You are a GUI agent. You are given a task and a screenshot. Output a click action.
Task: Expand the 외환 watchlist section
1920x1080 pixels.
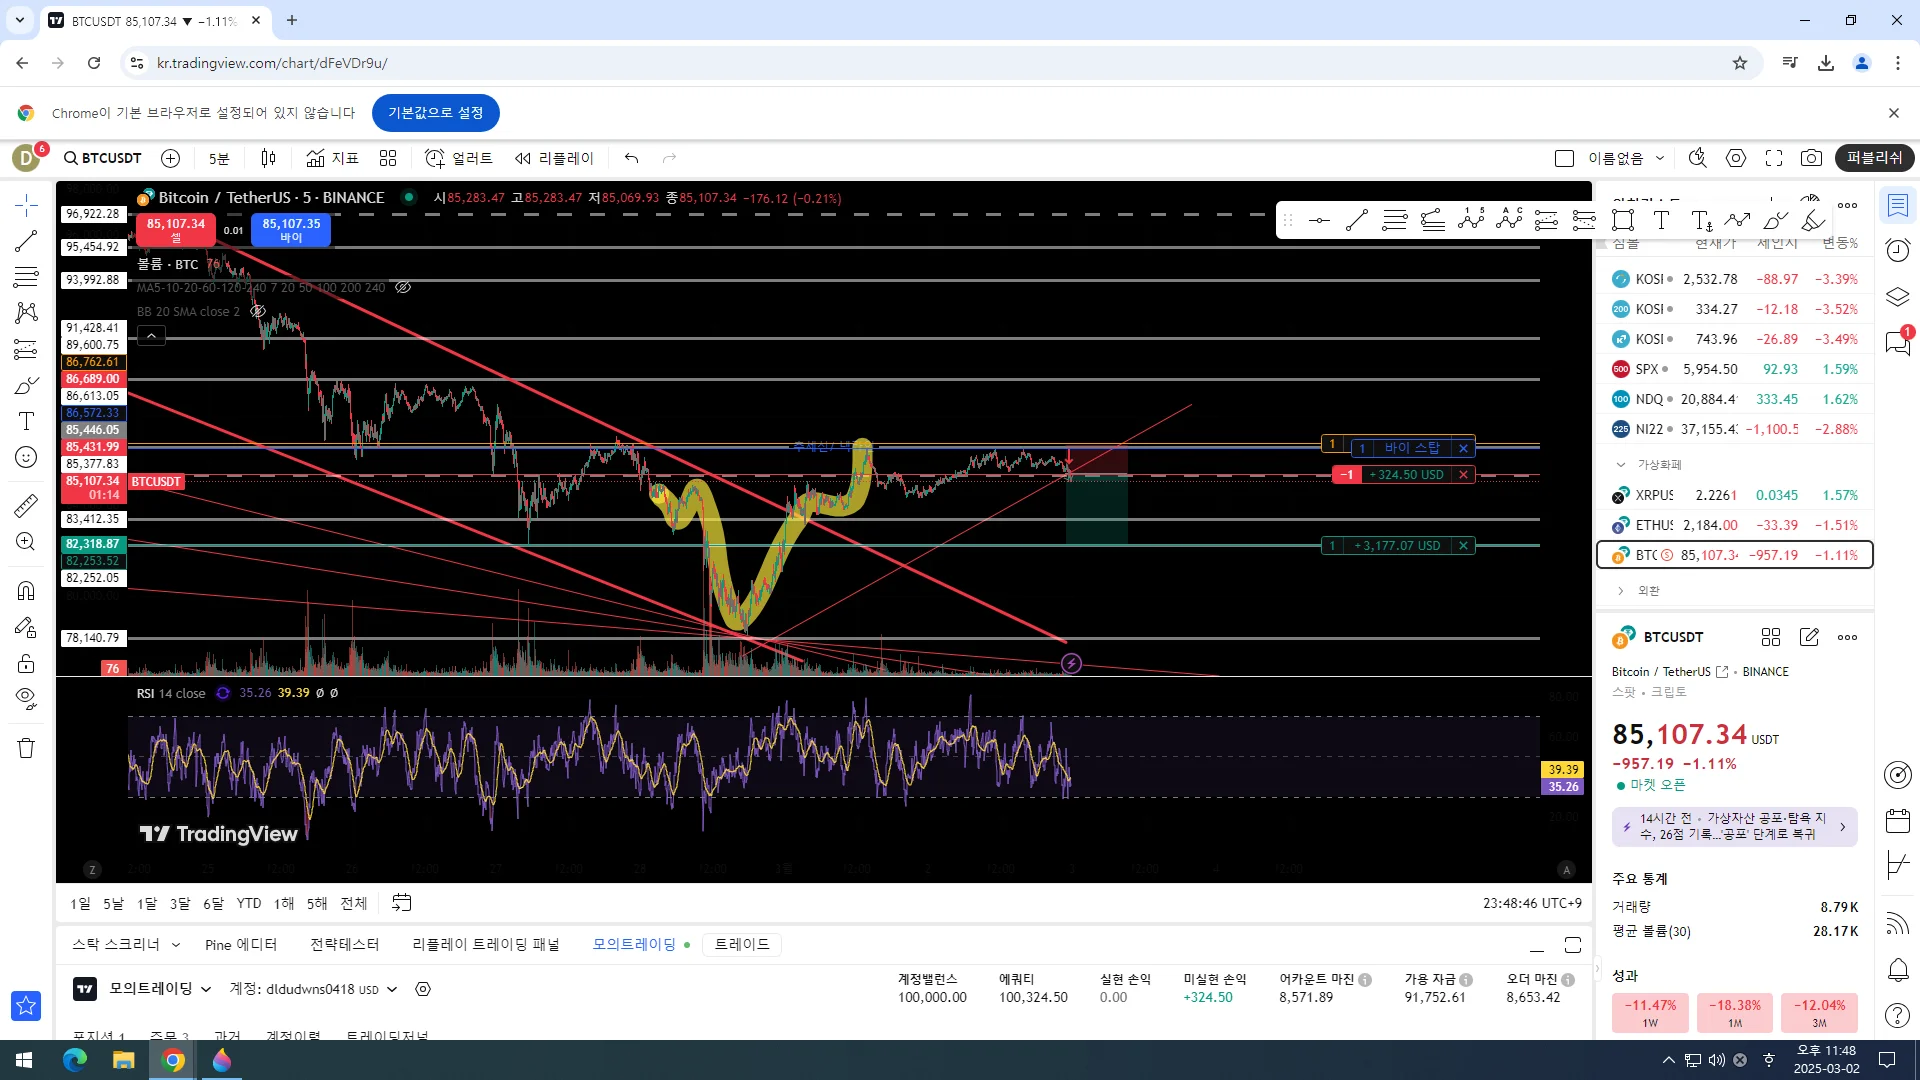pyautogui.click(x=1621, y=591)
